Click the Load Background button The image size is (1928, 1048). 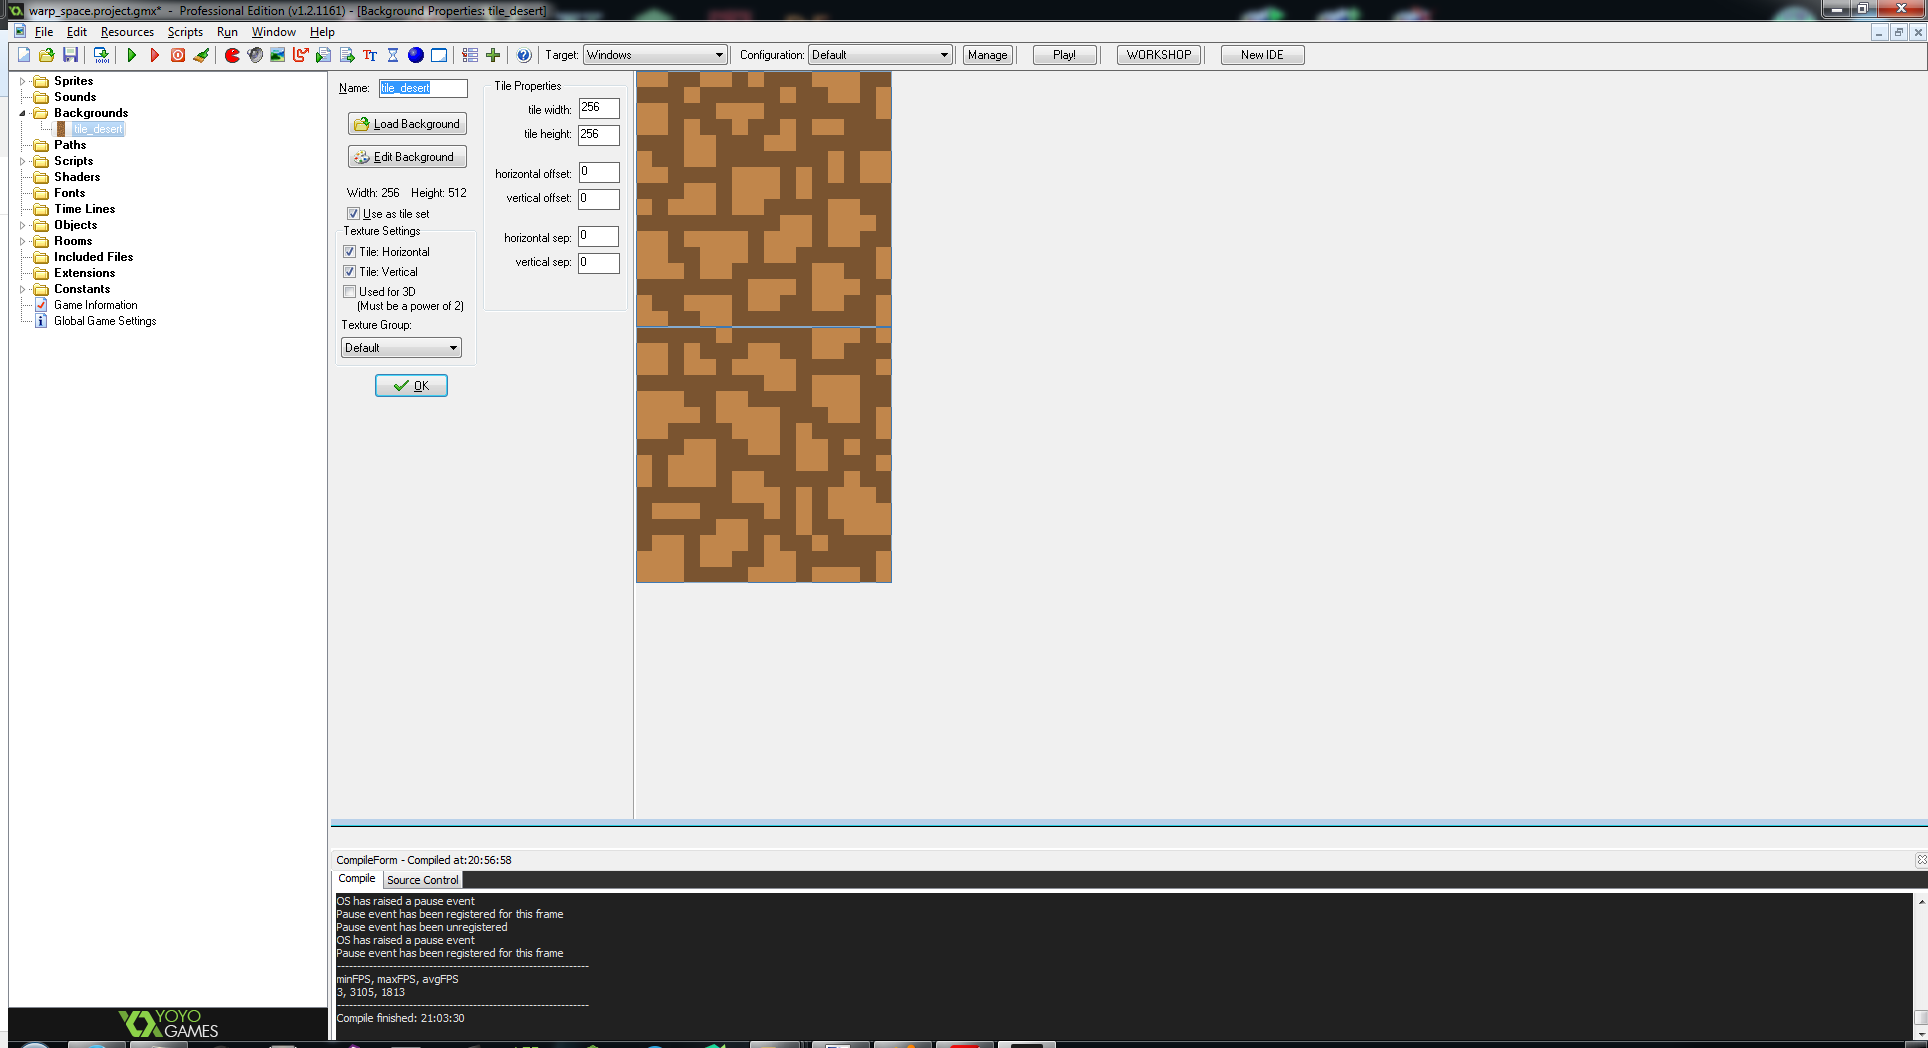point(407,124)
